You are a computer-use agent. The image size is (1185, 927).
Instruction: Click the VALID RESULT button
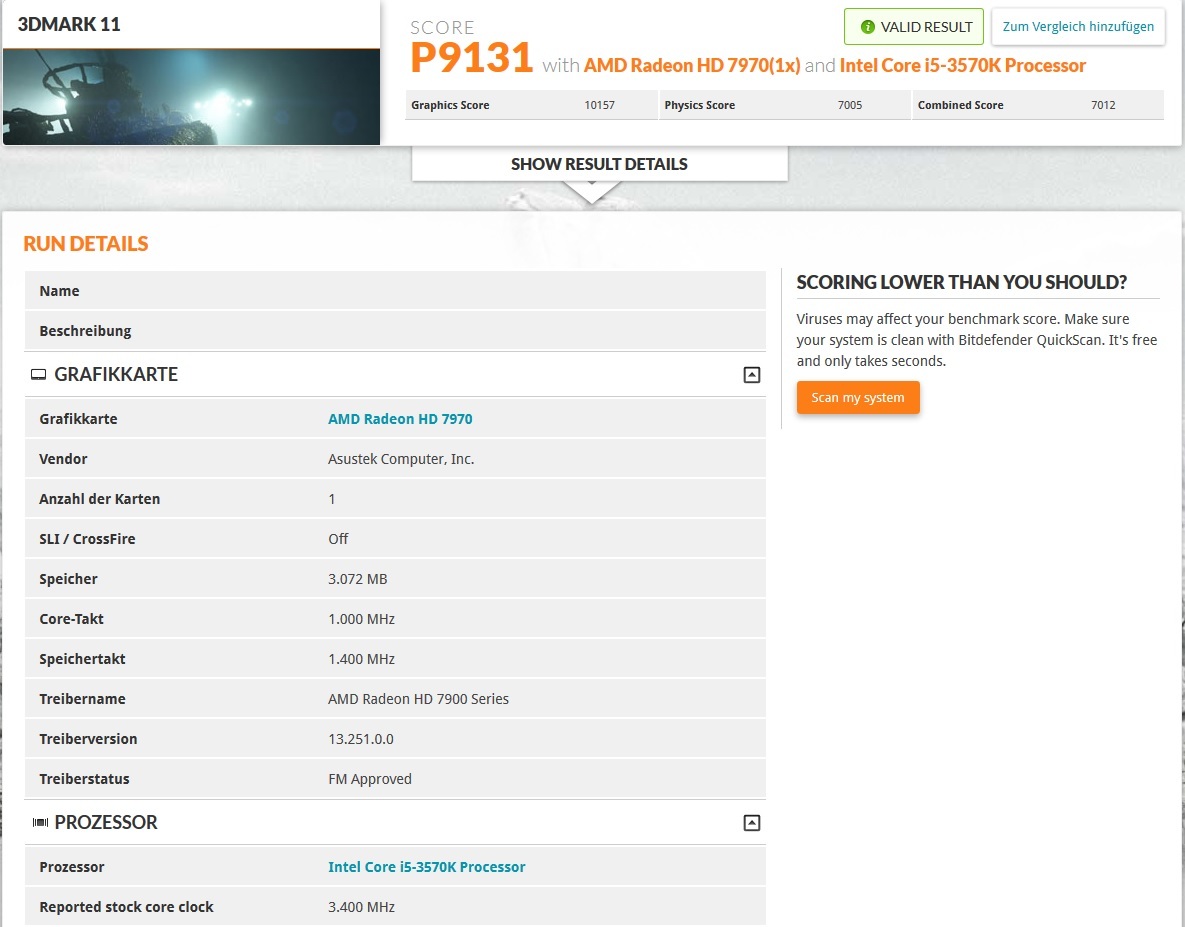914,27
